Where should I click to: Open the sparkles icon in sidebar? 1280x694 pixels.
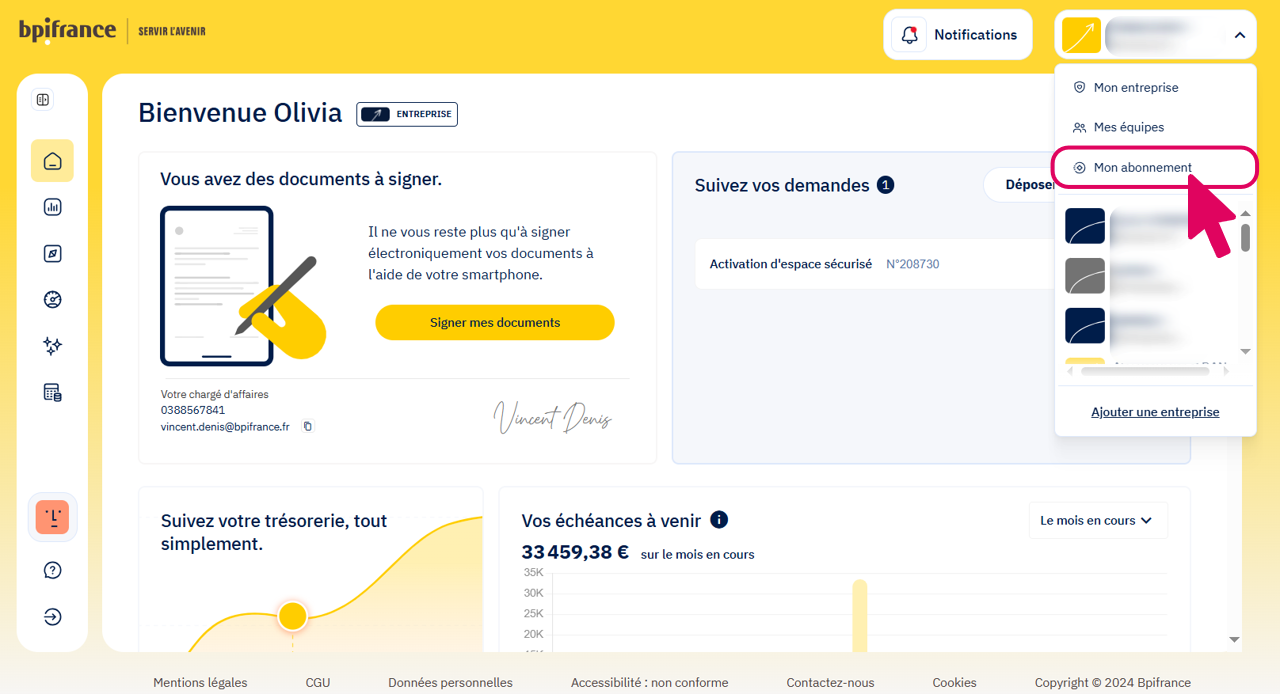(x=52, y=346)
